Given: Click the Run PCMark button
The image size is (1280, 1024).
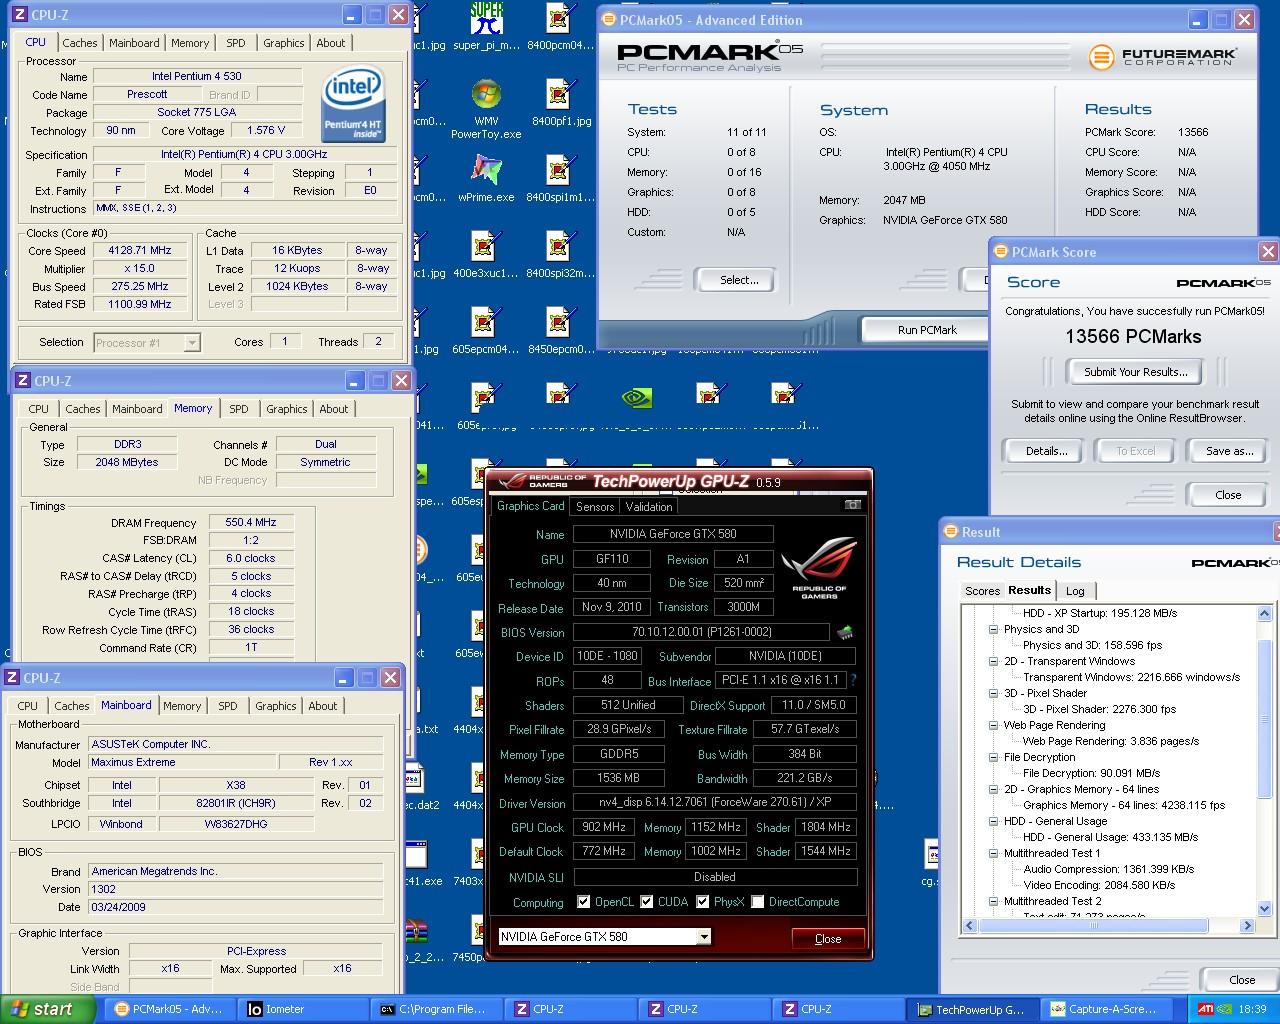Looking at the screenshot, I should pos(927,330).
